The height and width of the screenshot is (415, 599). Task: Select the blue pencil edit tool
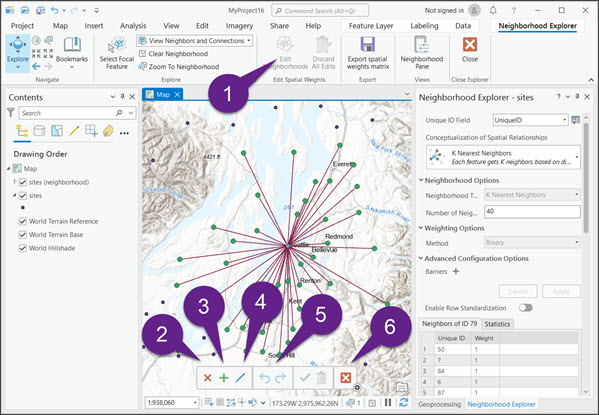(x=240, y=378)
